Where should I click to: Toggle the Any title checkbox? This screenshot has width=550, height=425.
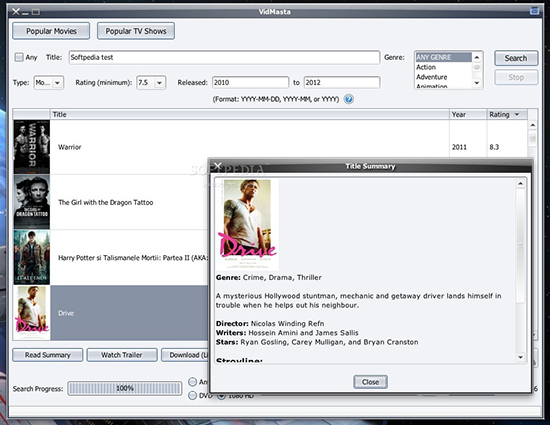19,57
